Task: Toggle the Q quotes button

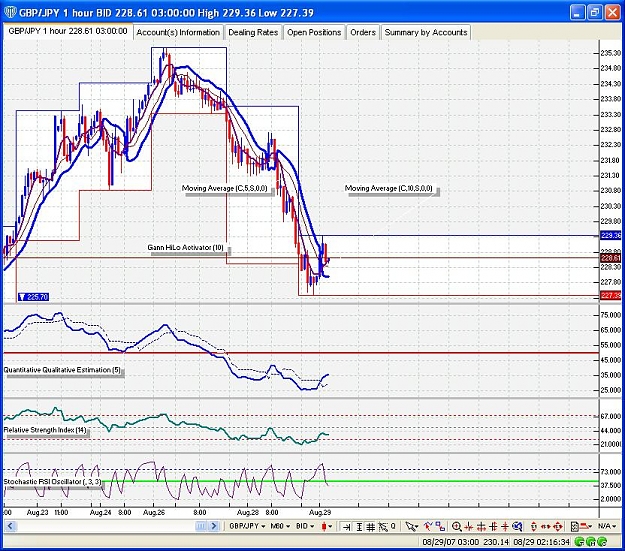Action: [393, 526]
